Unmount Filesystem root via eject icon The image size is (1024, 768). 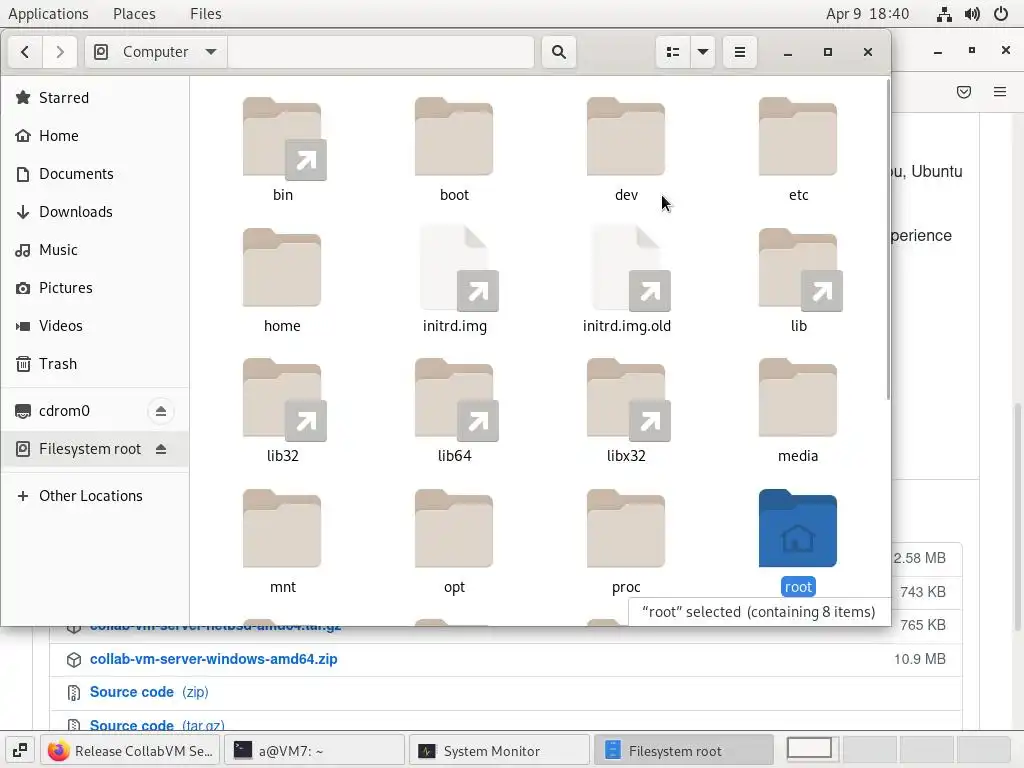[x=161, y=449]
